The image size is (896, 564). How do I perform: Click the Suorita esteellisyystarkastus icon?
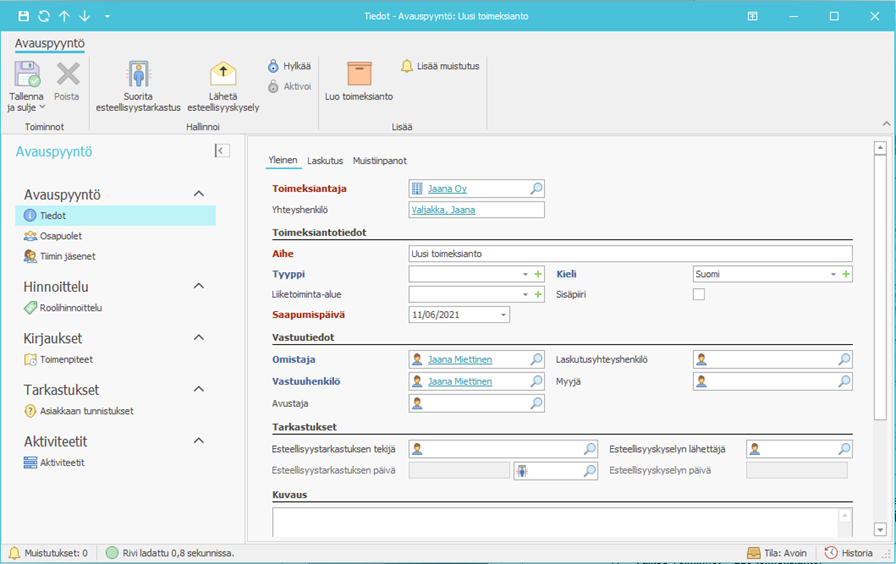click(138, 74)
